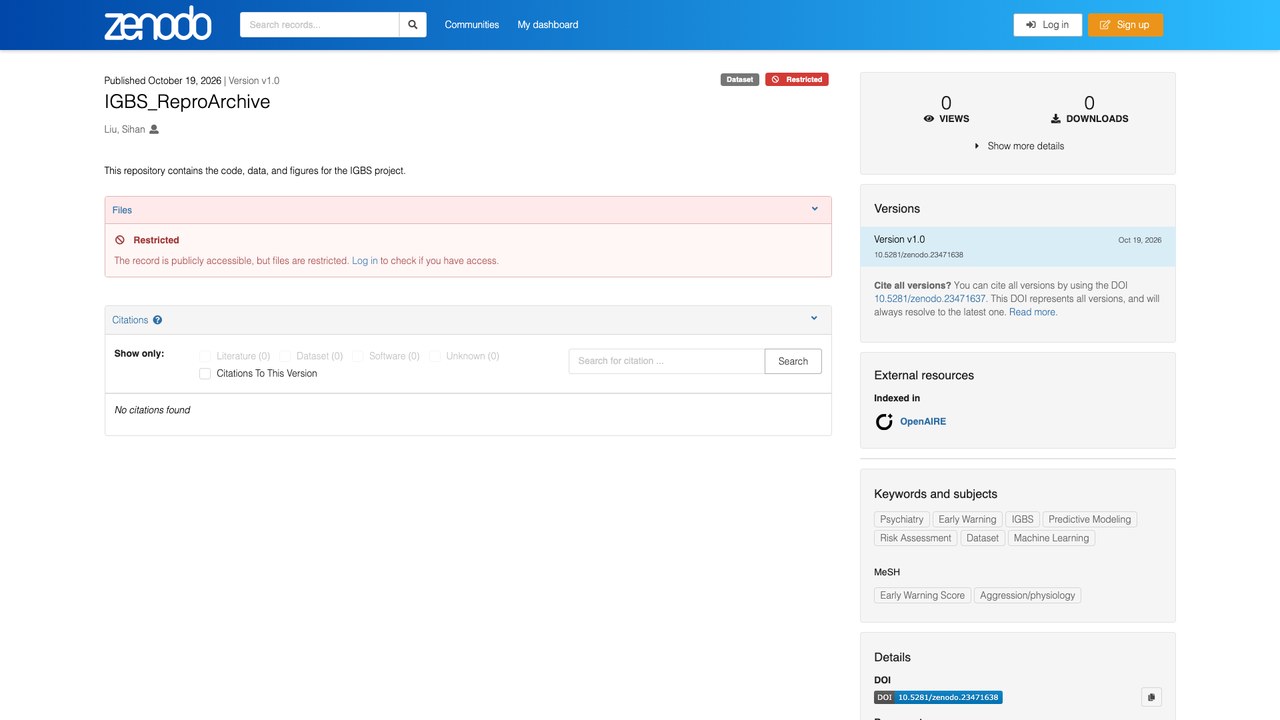Viewport: 1280px width, 720px height.
Task: Click the Citations panel heading
Action: 130,320
